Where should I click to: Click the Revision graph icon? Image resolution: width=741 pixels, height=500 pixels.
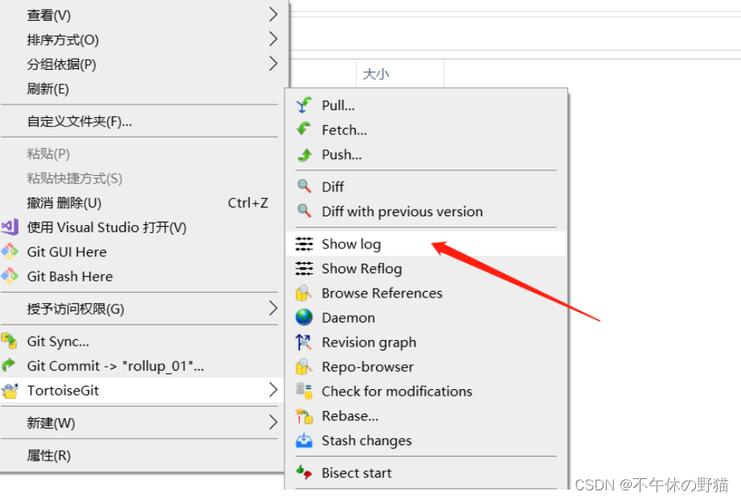point(304,342)
